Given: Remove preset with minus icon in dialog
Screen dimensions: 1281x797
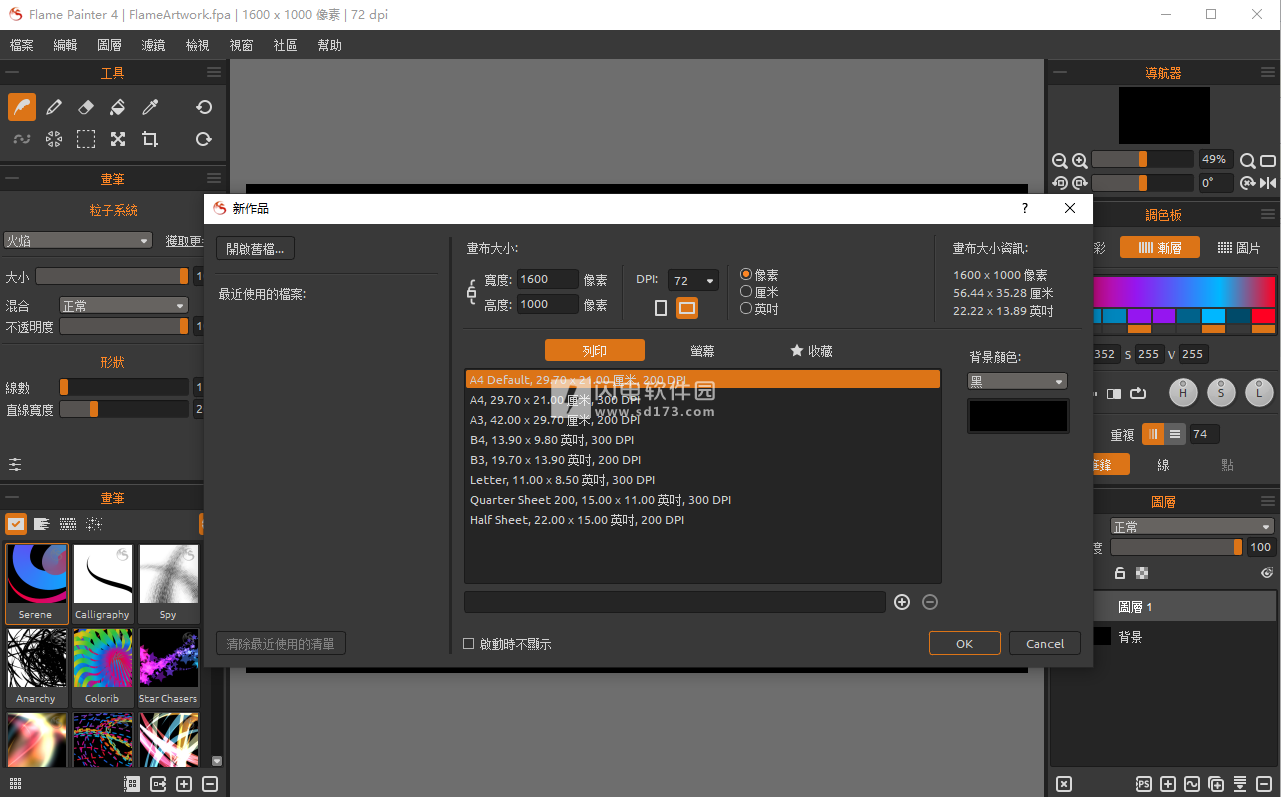Looking at the screenshot, I should 930,602.
